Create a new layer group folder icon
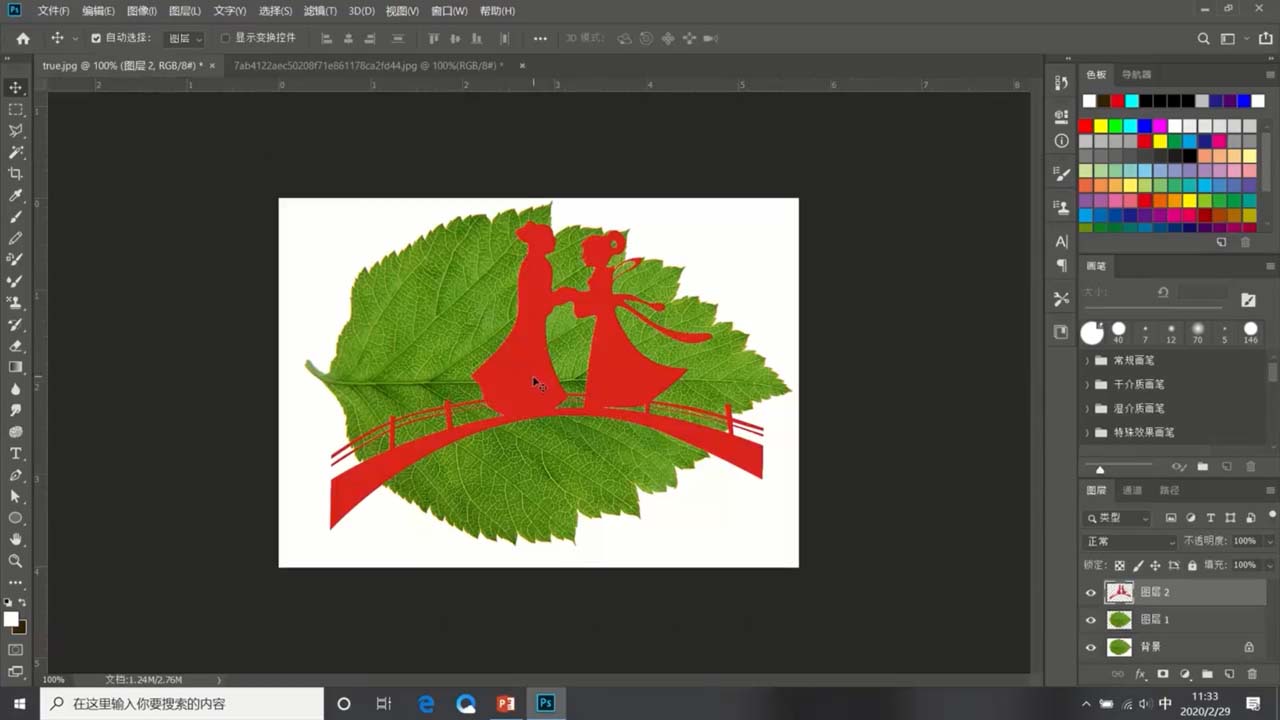1280x720 pixels. tap(1207, 674)
